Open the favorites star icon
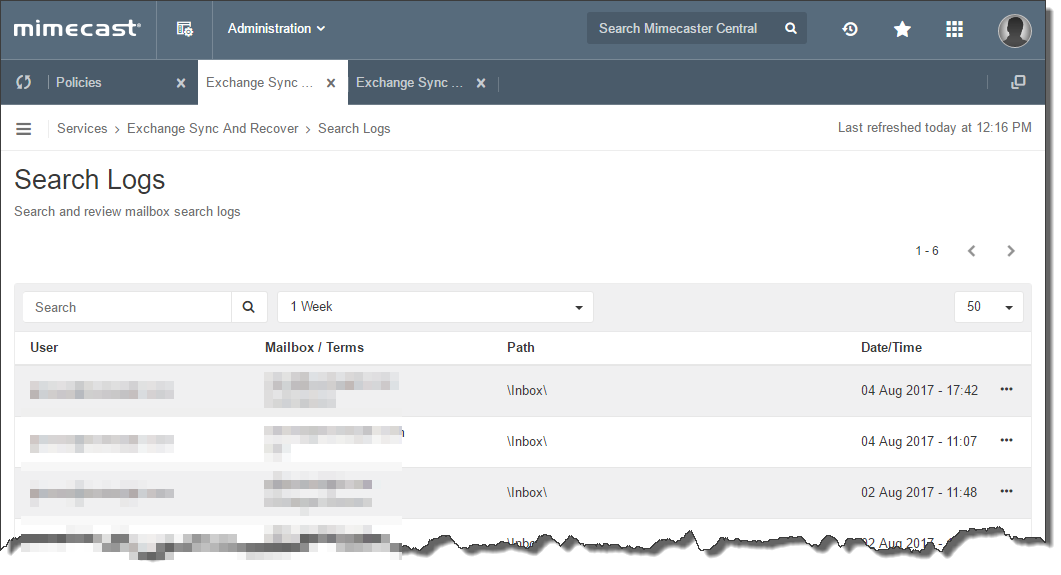Screen dimensions: 1061x575 tap(902, 29)
